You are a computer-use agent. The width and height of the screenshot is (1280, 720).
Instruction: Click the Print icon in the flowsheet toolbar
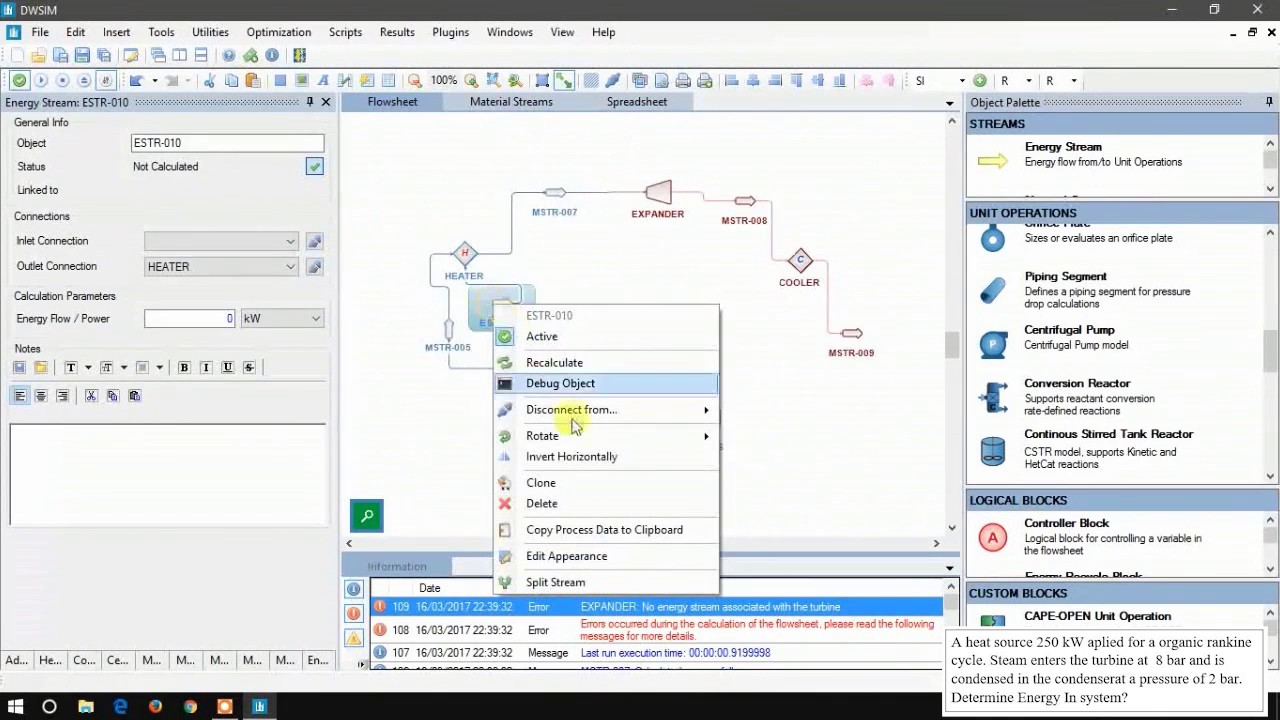point(683,80)
